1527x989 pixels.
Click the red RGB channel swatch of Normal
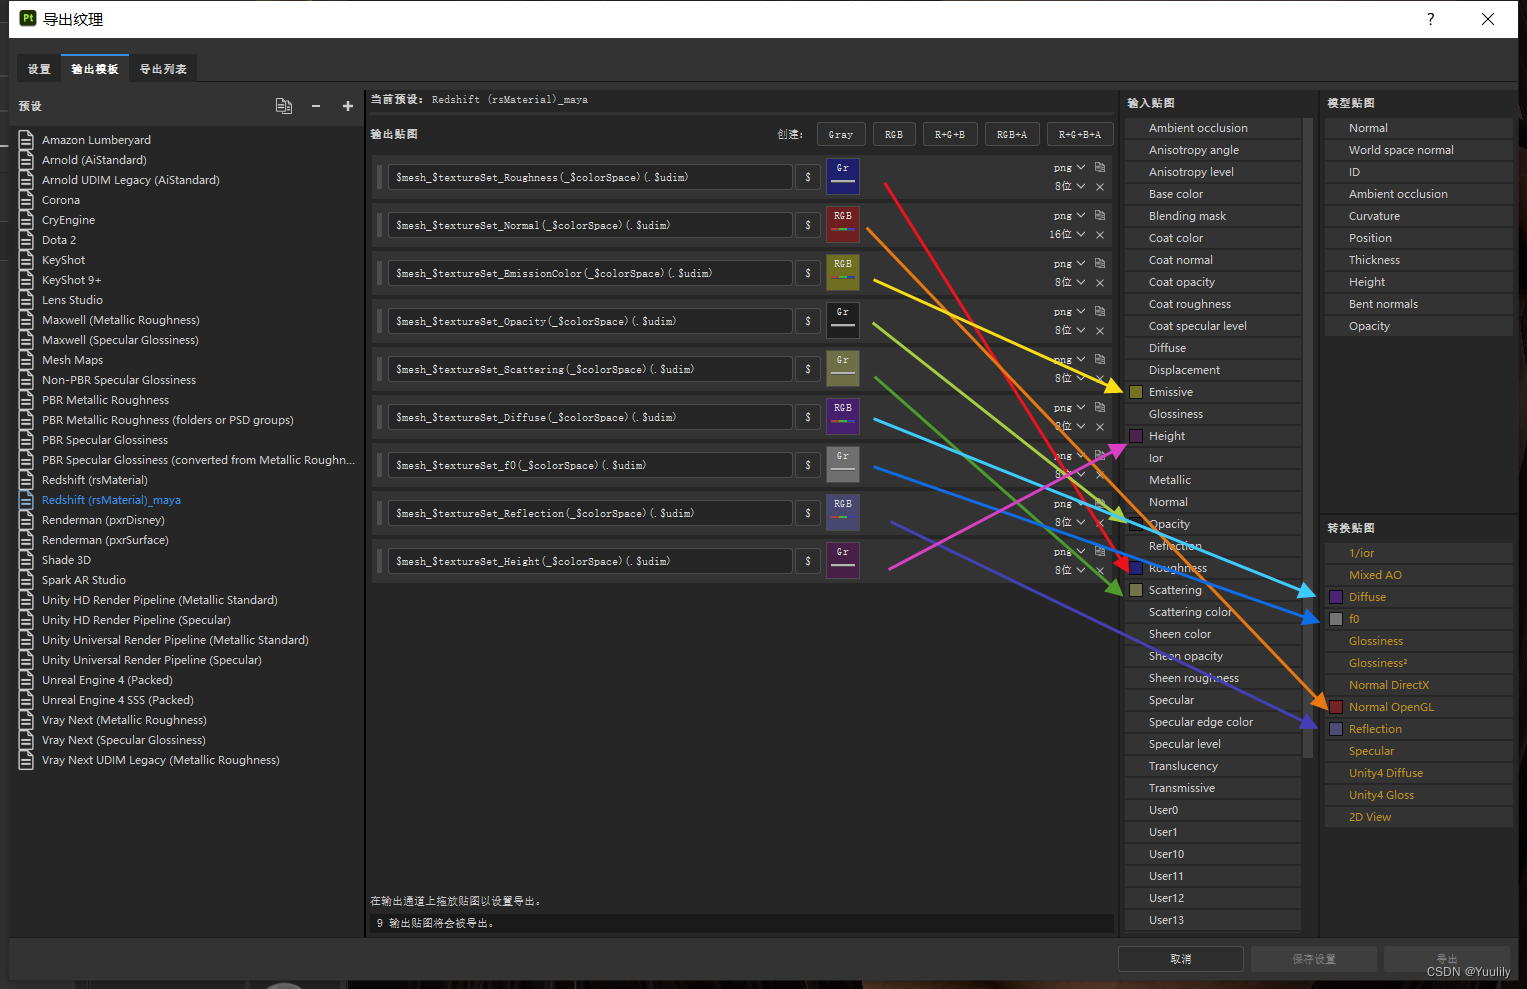[843, 224]
